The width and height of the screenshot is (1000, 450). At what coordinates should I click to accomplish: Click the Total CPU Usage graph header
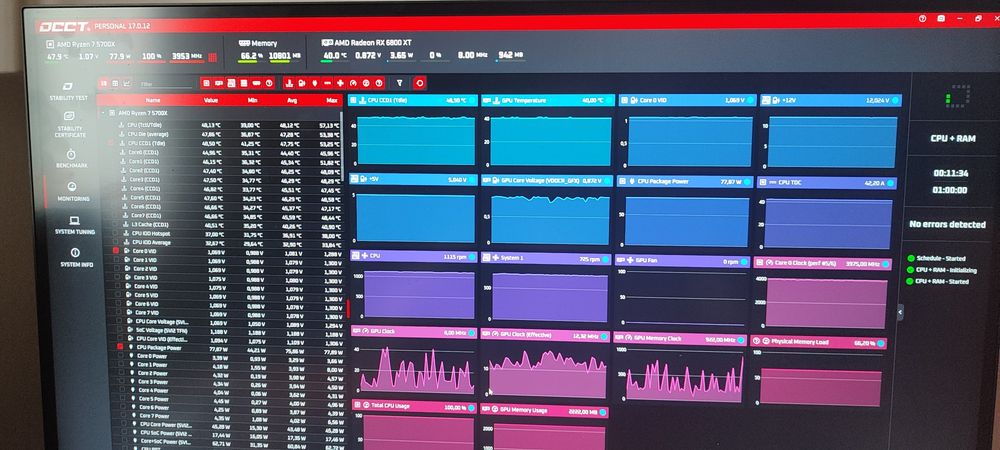414,406
